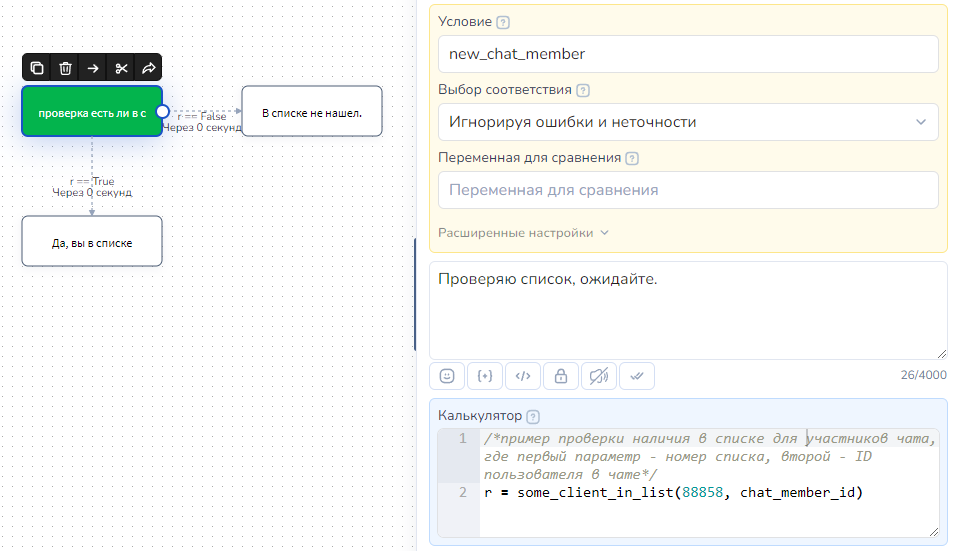Viewport: 955px width, 551px height.
Task: Click the condition field containing 'new_chat_member'
Action: (688, 54)
